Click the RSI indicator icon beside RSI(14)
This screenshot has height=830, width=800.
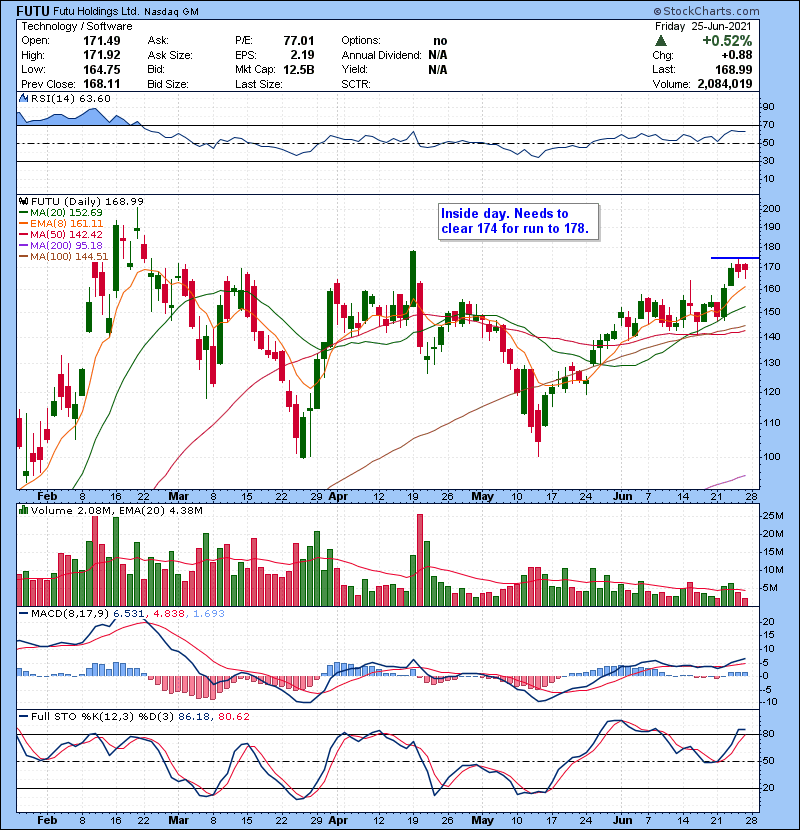(23, 98)
